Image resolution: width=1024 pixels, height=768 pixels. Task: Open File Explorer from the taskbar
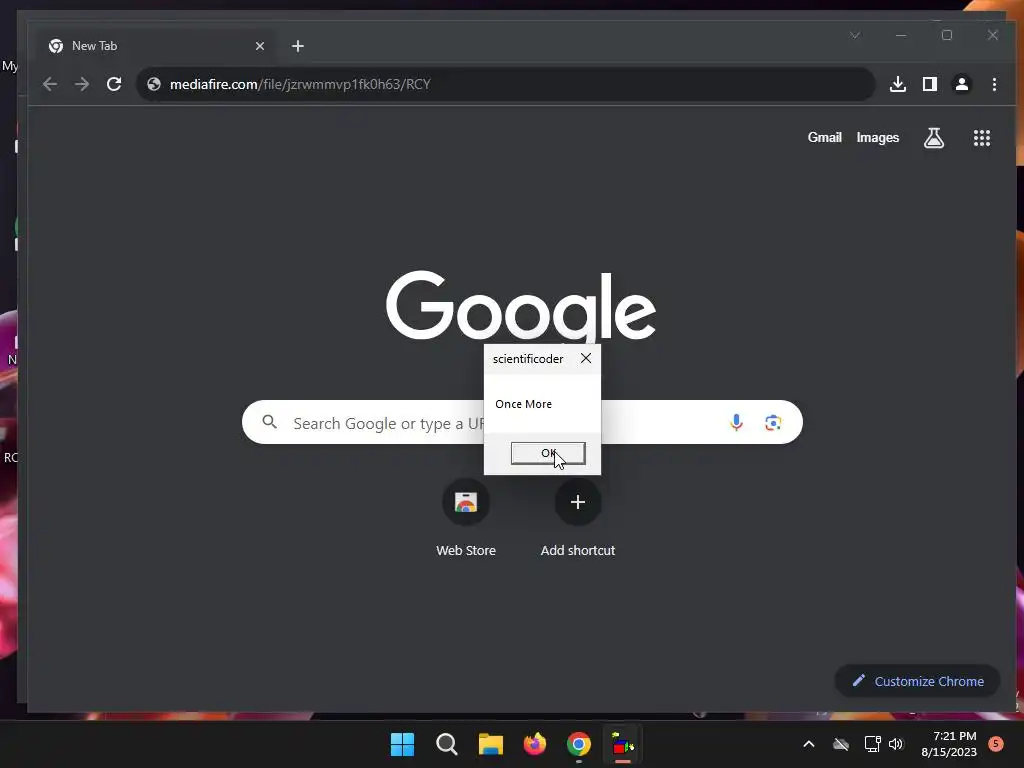pos(490,744)
